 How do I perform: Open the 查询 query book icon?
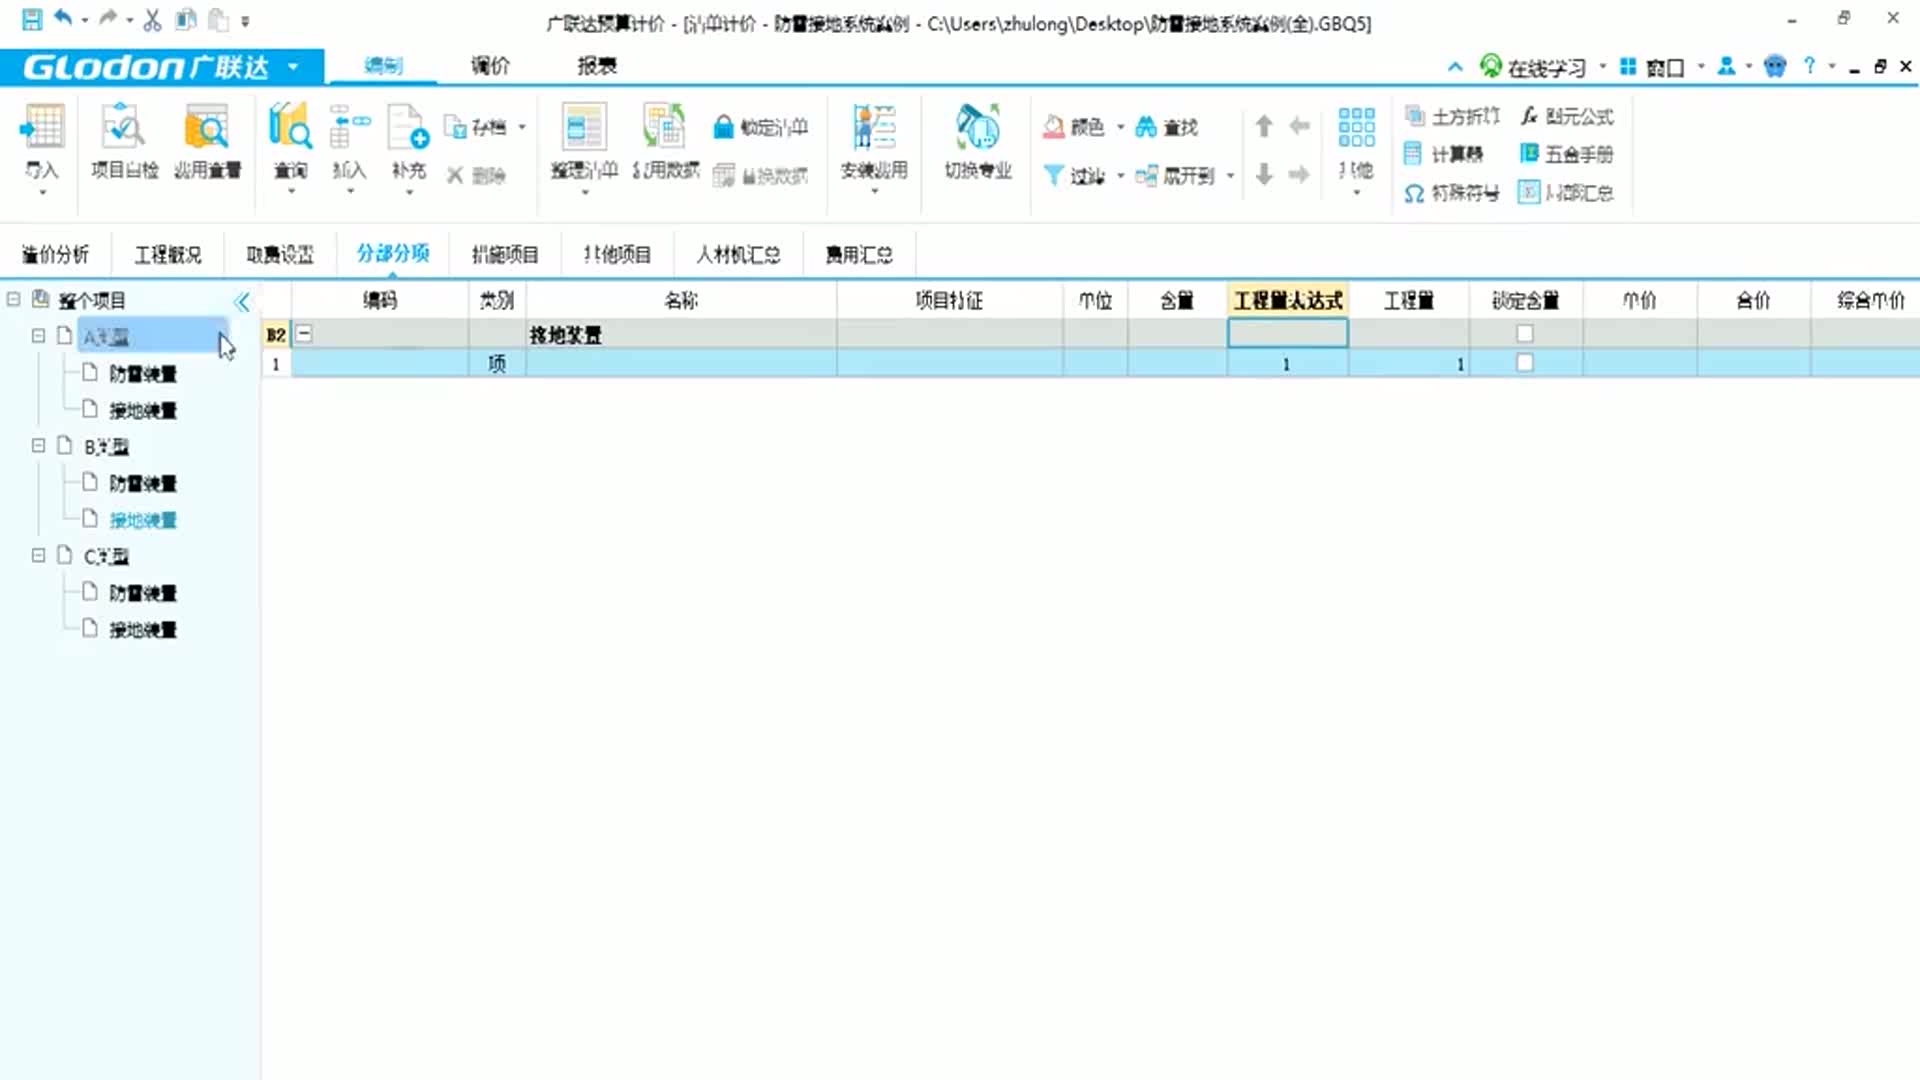tap(290, 128)
